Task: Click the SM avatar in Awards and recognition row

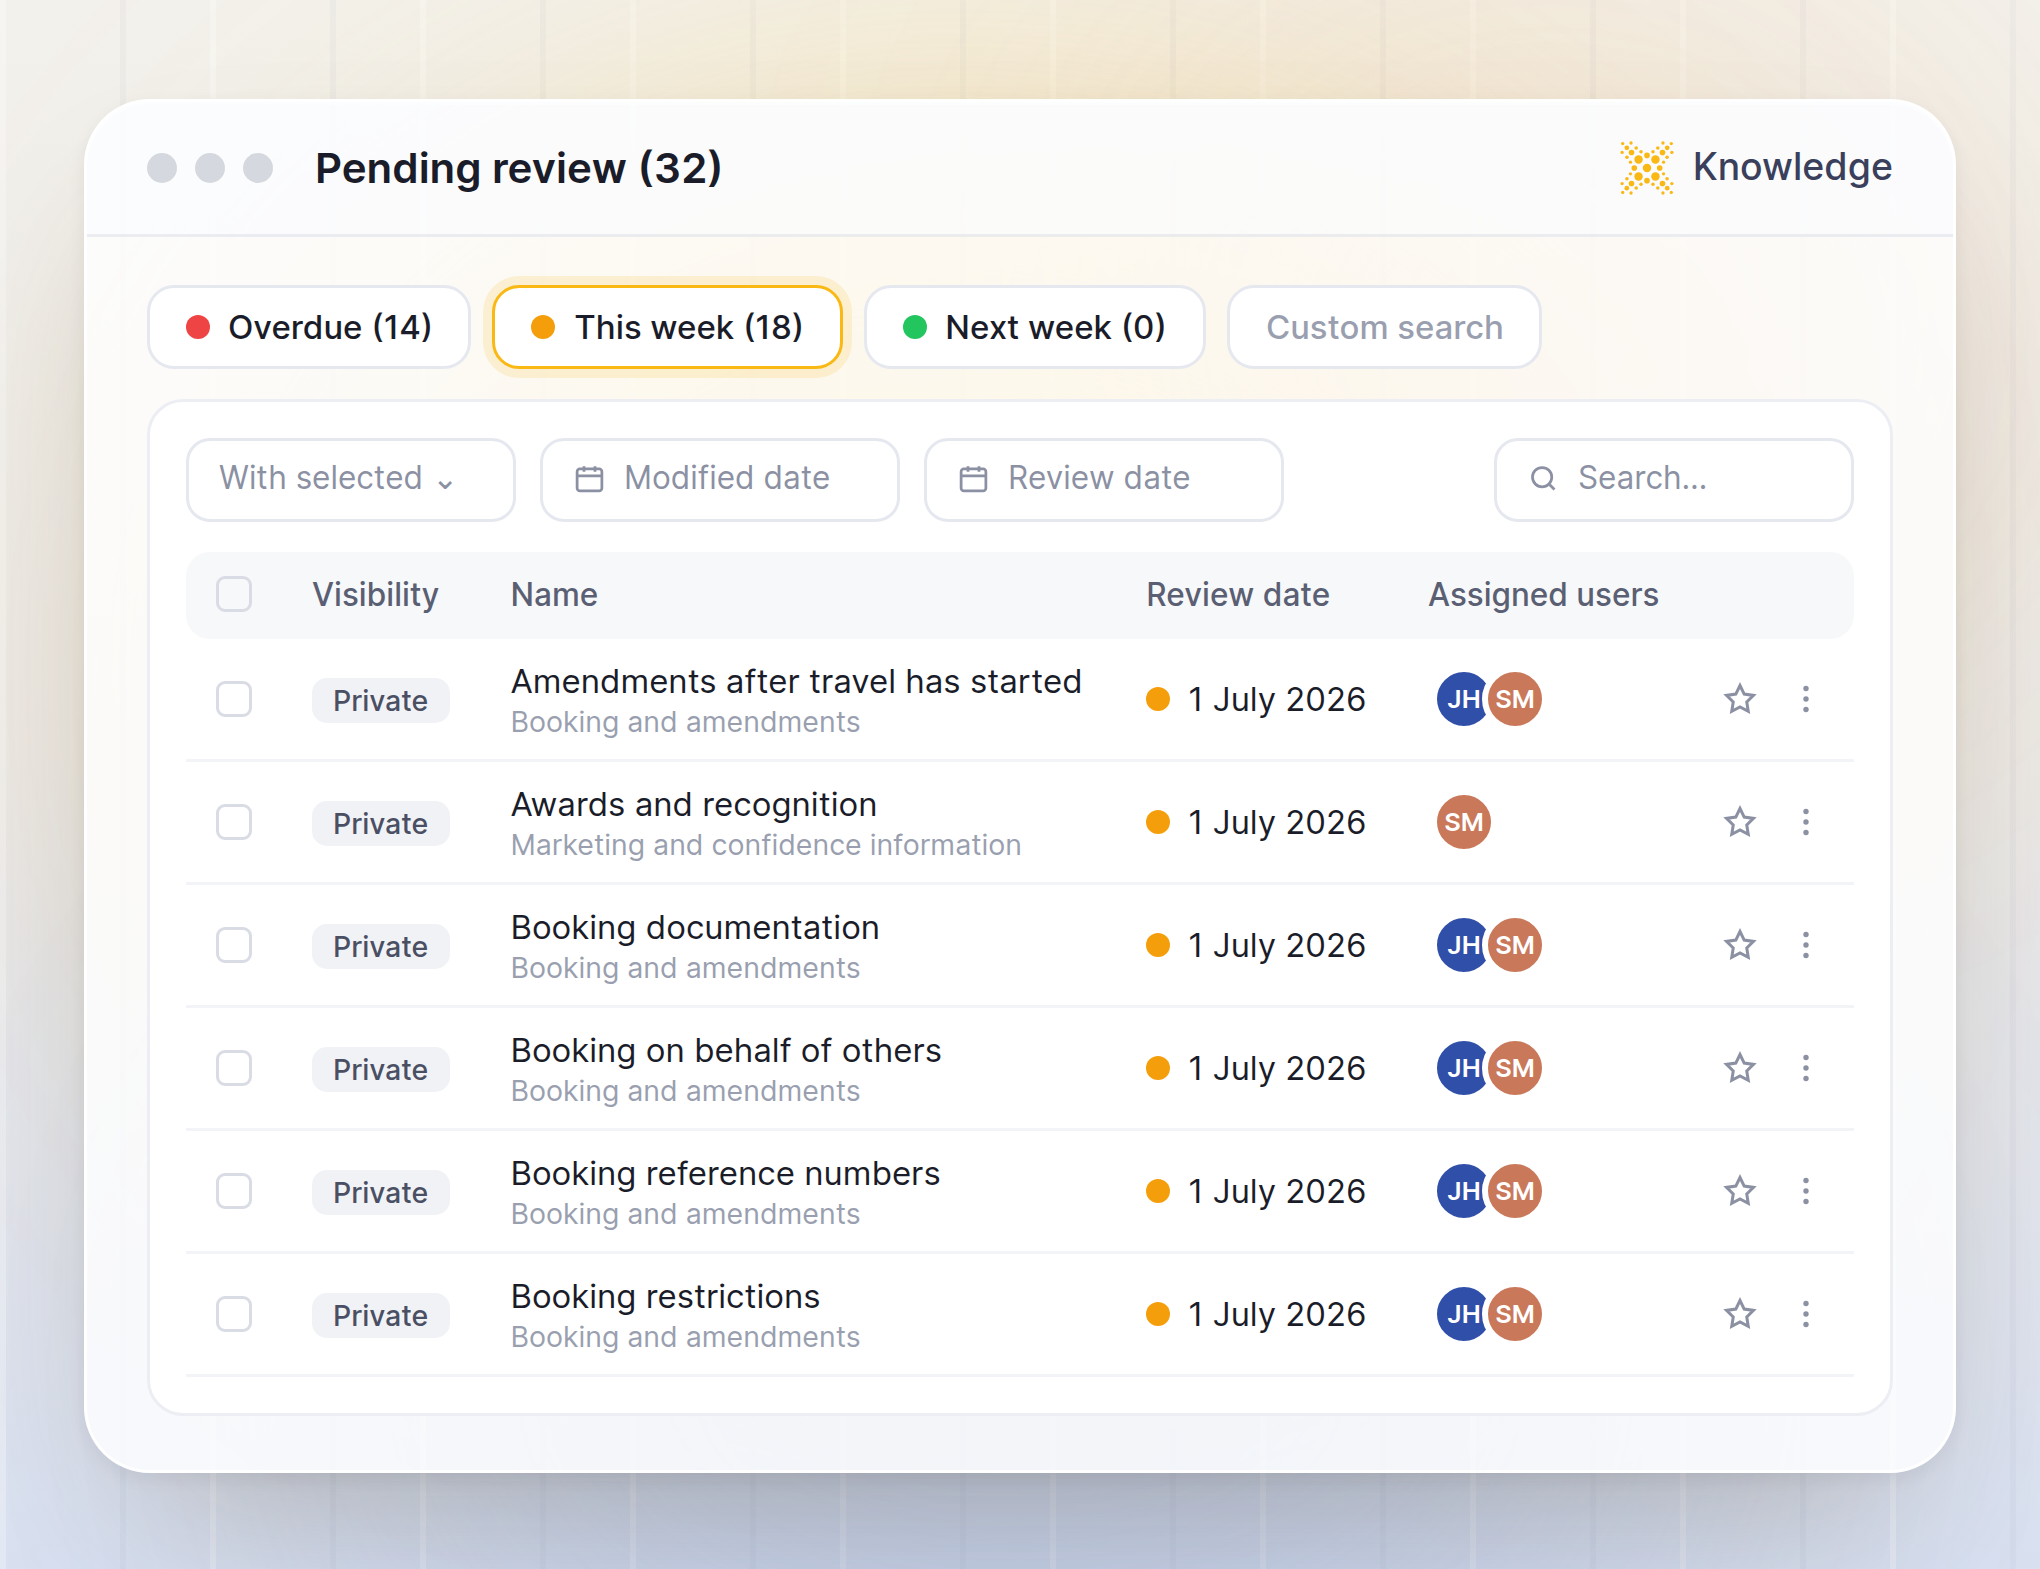Action: (x=1464, y=822)
